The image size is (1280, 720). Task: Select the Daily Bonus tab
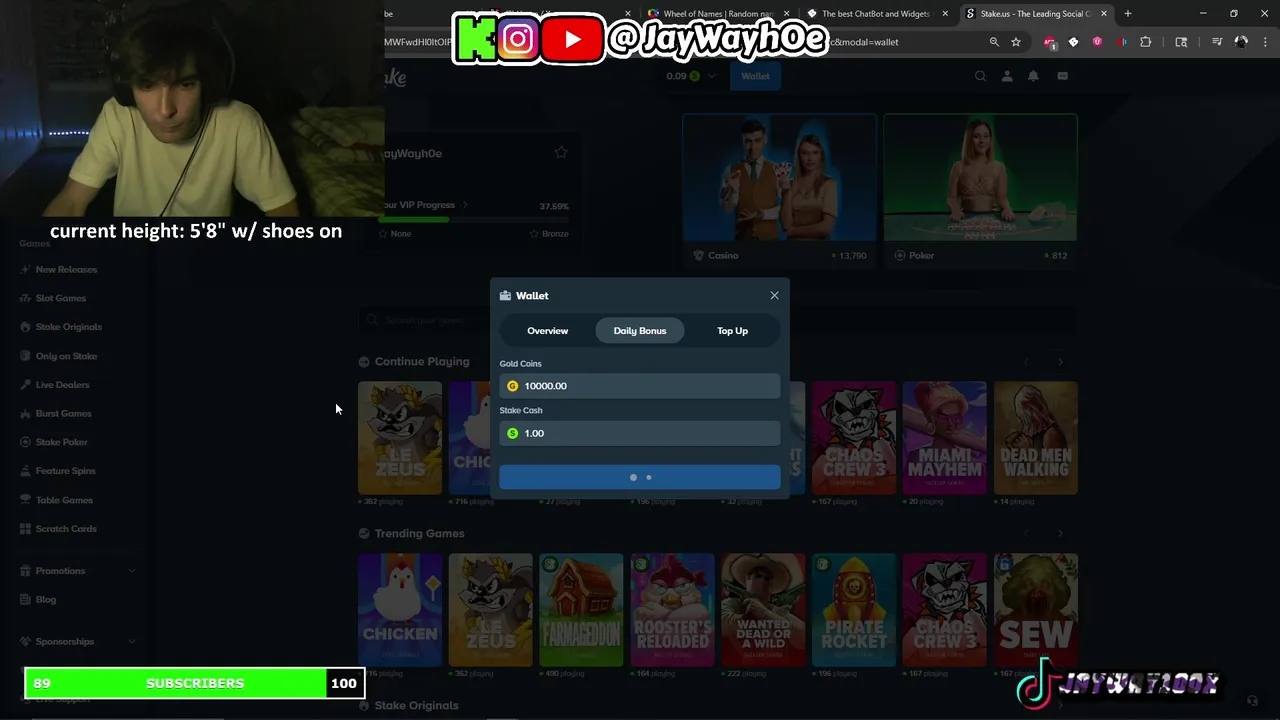[x=640, y=331]
